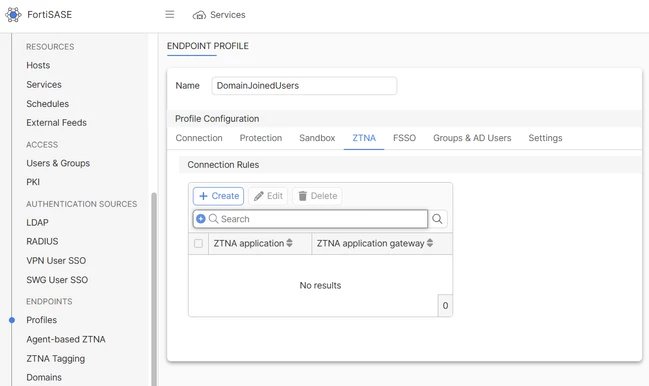Switch to the Protection tab
The image size is (649, 386).
click(261, 138)
